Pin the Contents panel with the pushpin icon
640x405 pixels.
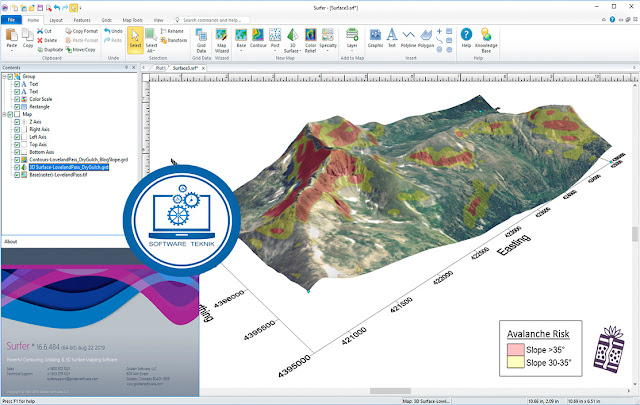point(127,67)
